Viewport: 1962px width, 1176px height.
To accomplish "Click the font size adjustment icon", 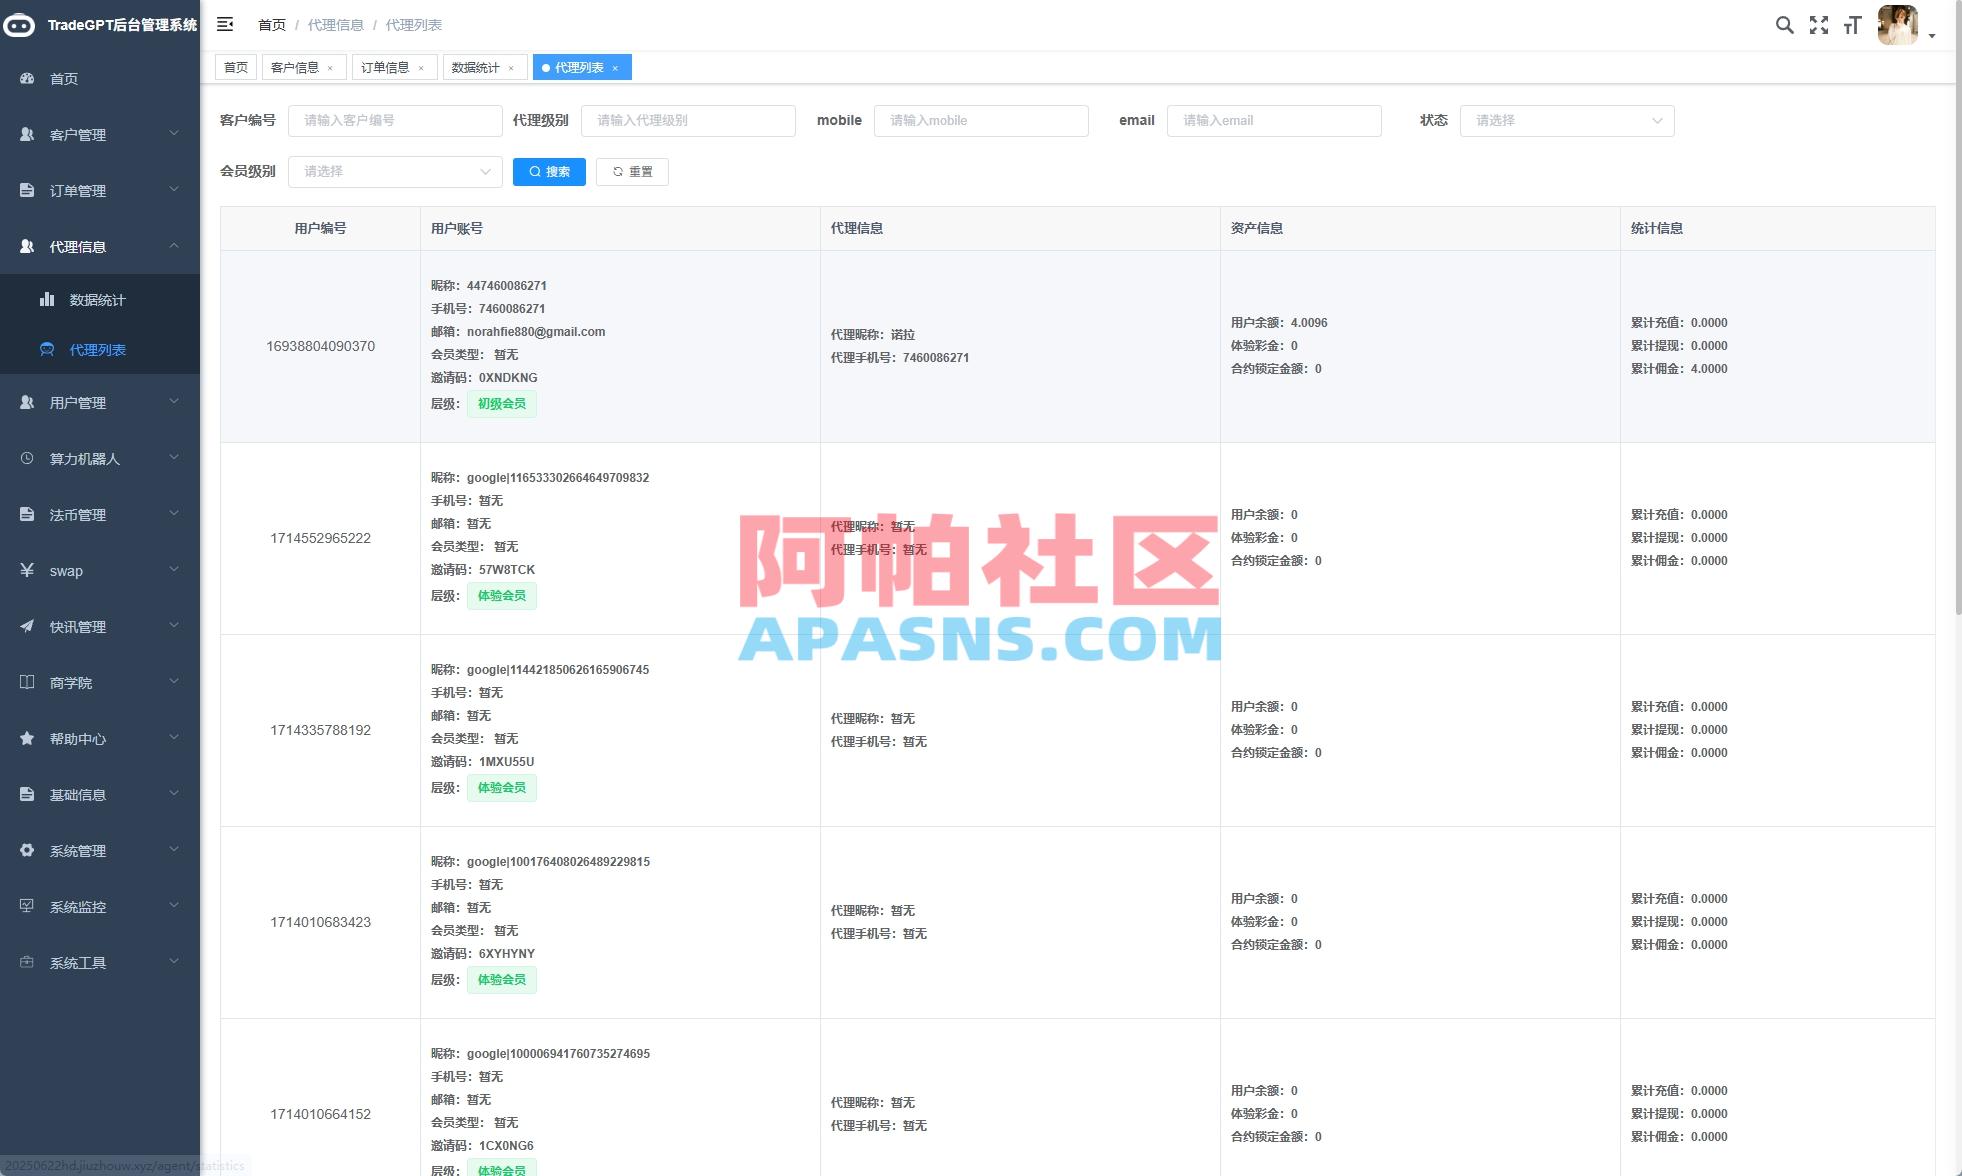I will coord(1853,24).
